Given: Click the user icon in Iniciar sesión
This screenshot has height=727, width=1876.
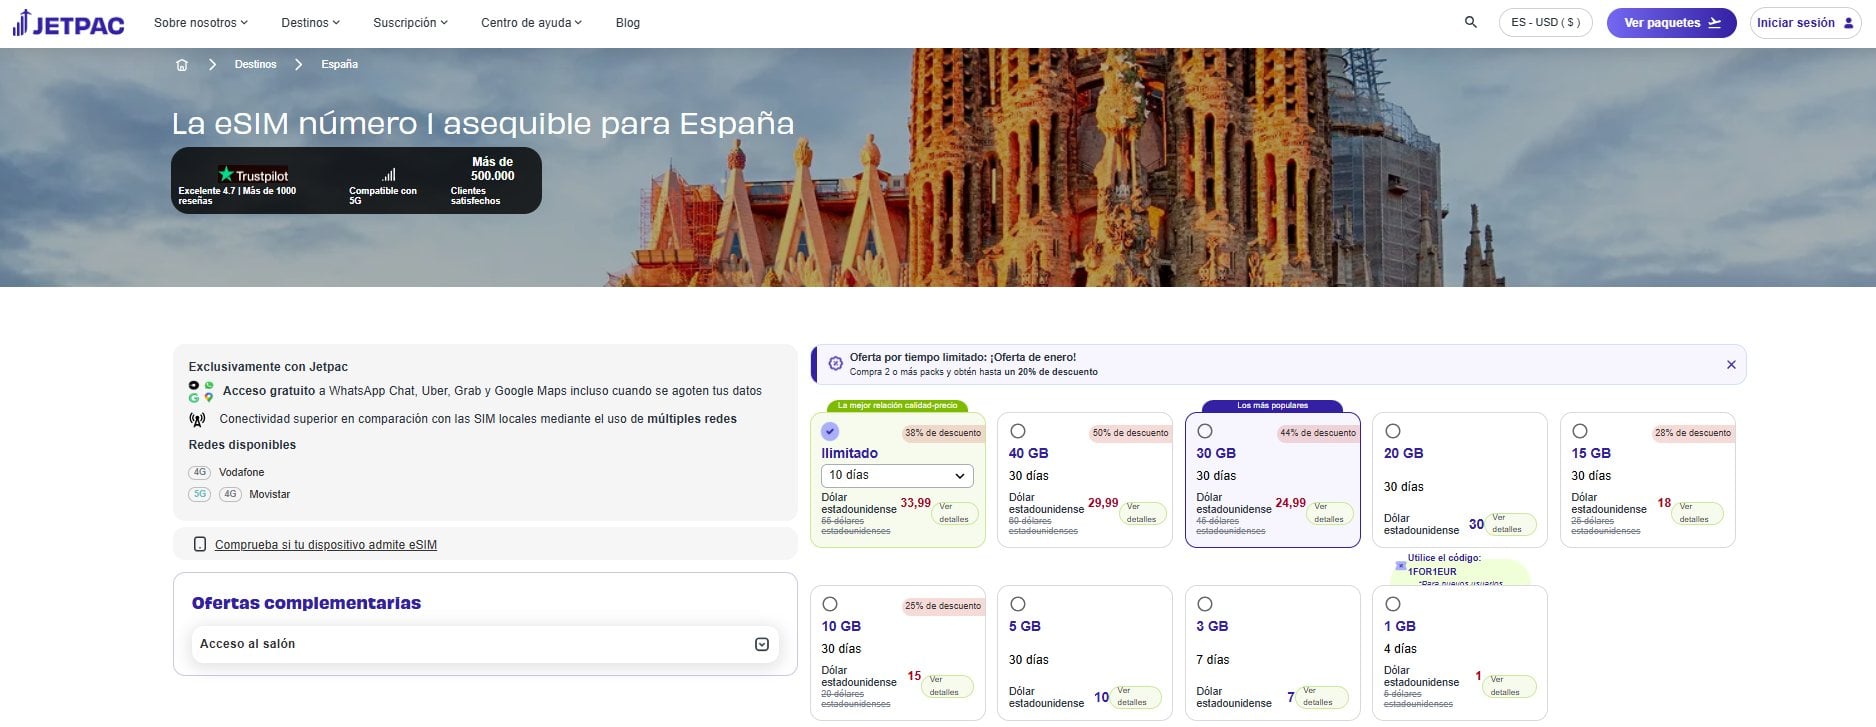Looking at the screenshot, I should click(1848, 23).
